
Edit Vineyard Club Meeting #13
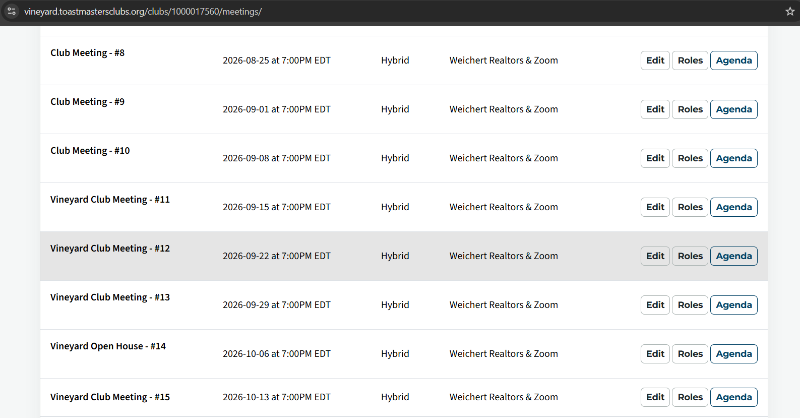point(655,305)
